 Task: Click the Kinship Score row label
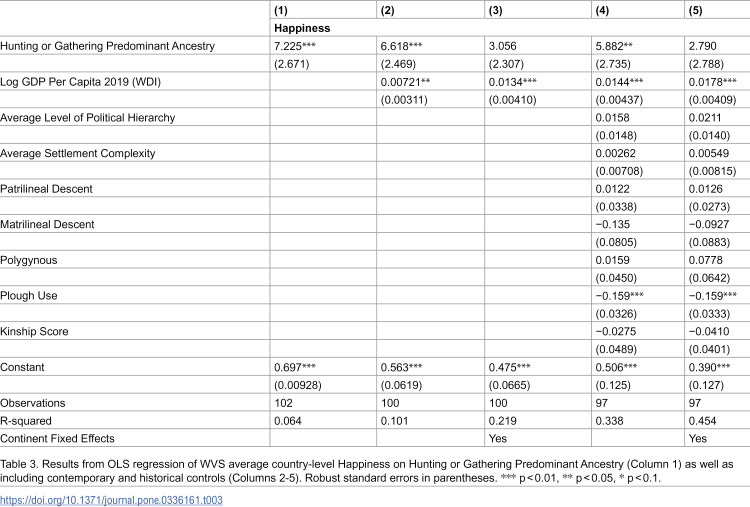(x=34, y=331)
